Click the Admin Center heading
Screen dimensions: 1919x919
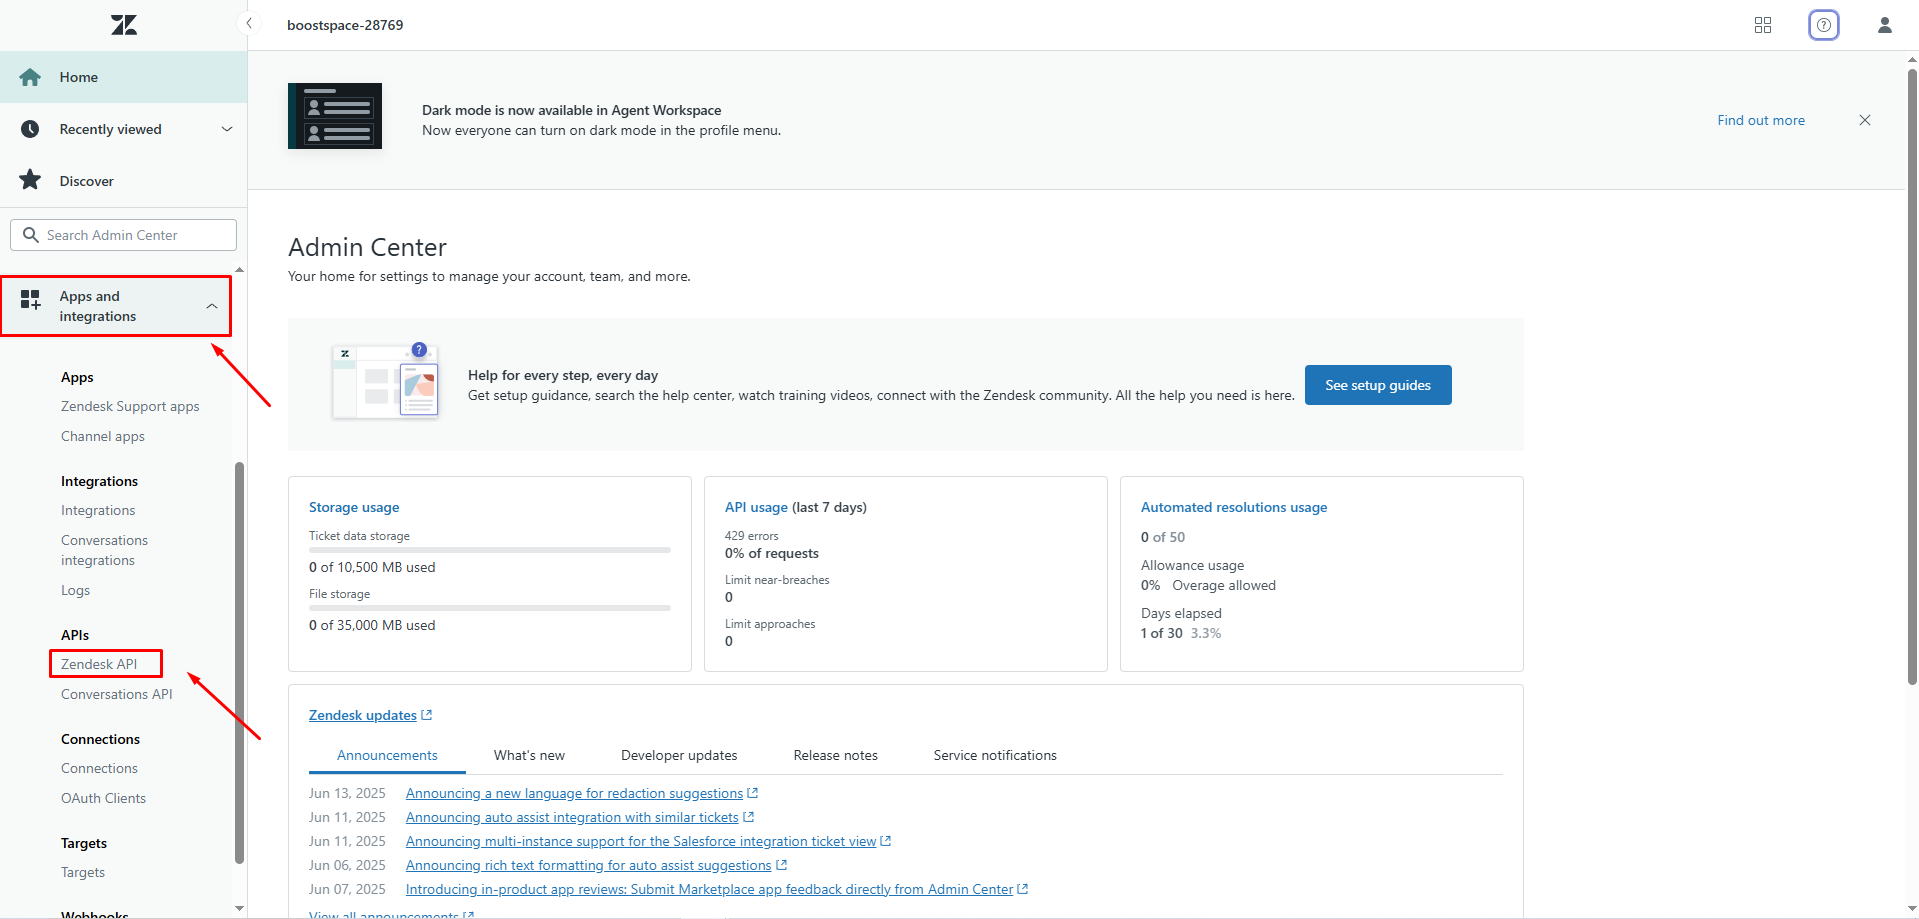click(x=367, y=247)
